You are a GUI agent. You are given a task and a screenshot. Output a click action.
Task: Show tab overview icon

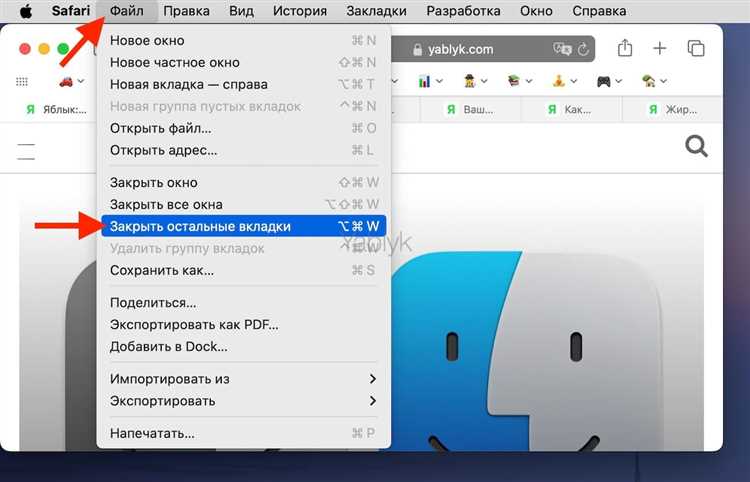pyautogui.click(x=696, y=48)
